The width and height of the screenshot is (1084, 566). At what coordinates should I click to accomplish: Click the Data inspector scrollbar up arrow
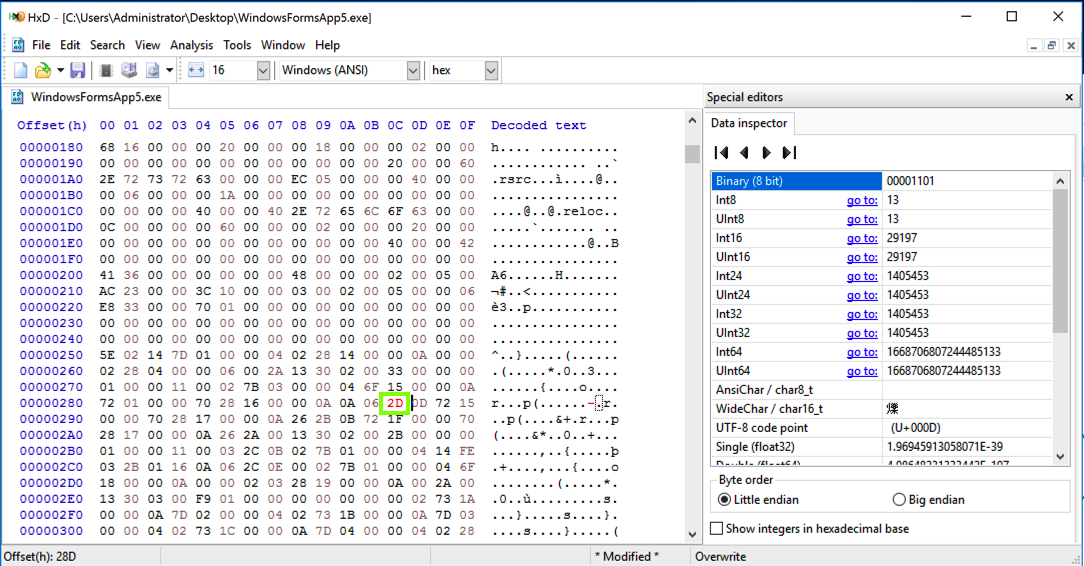tap(1060, 181)
